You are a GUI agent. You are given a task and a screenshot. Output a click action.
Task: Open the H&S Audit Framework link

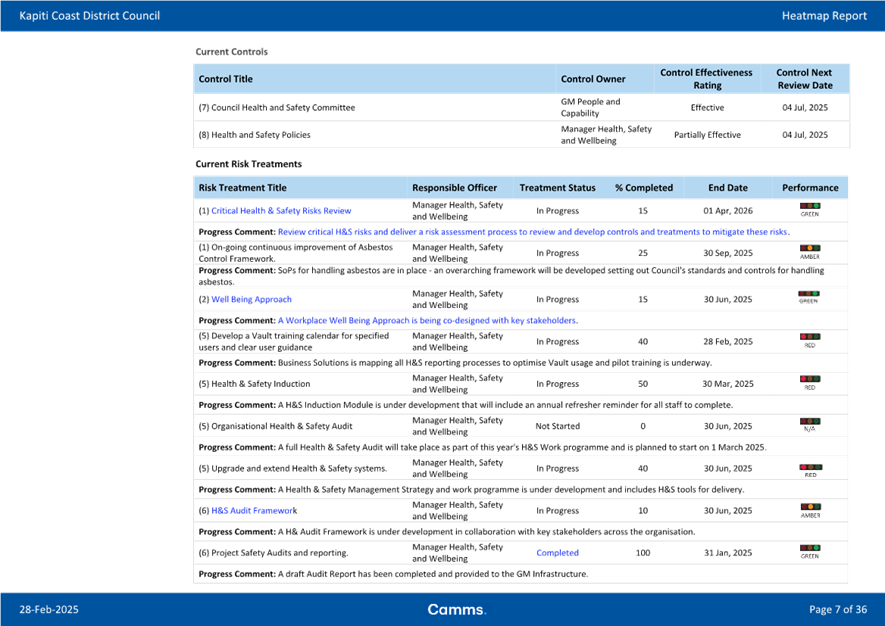[x=254, y=510]
